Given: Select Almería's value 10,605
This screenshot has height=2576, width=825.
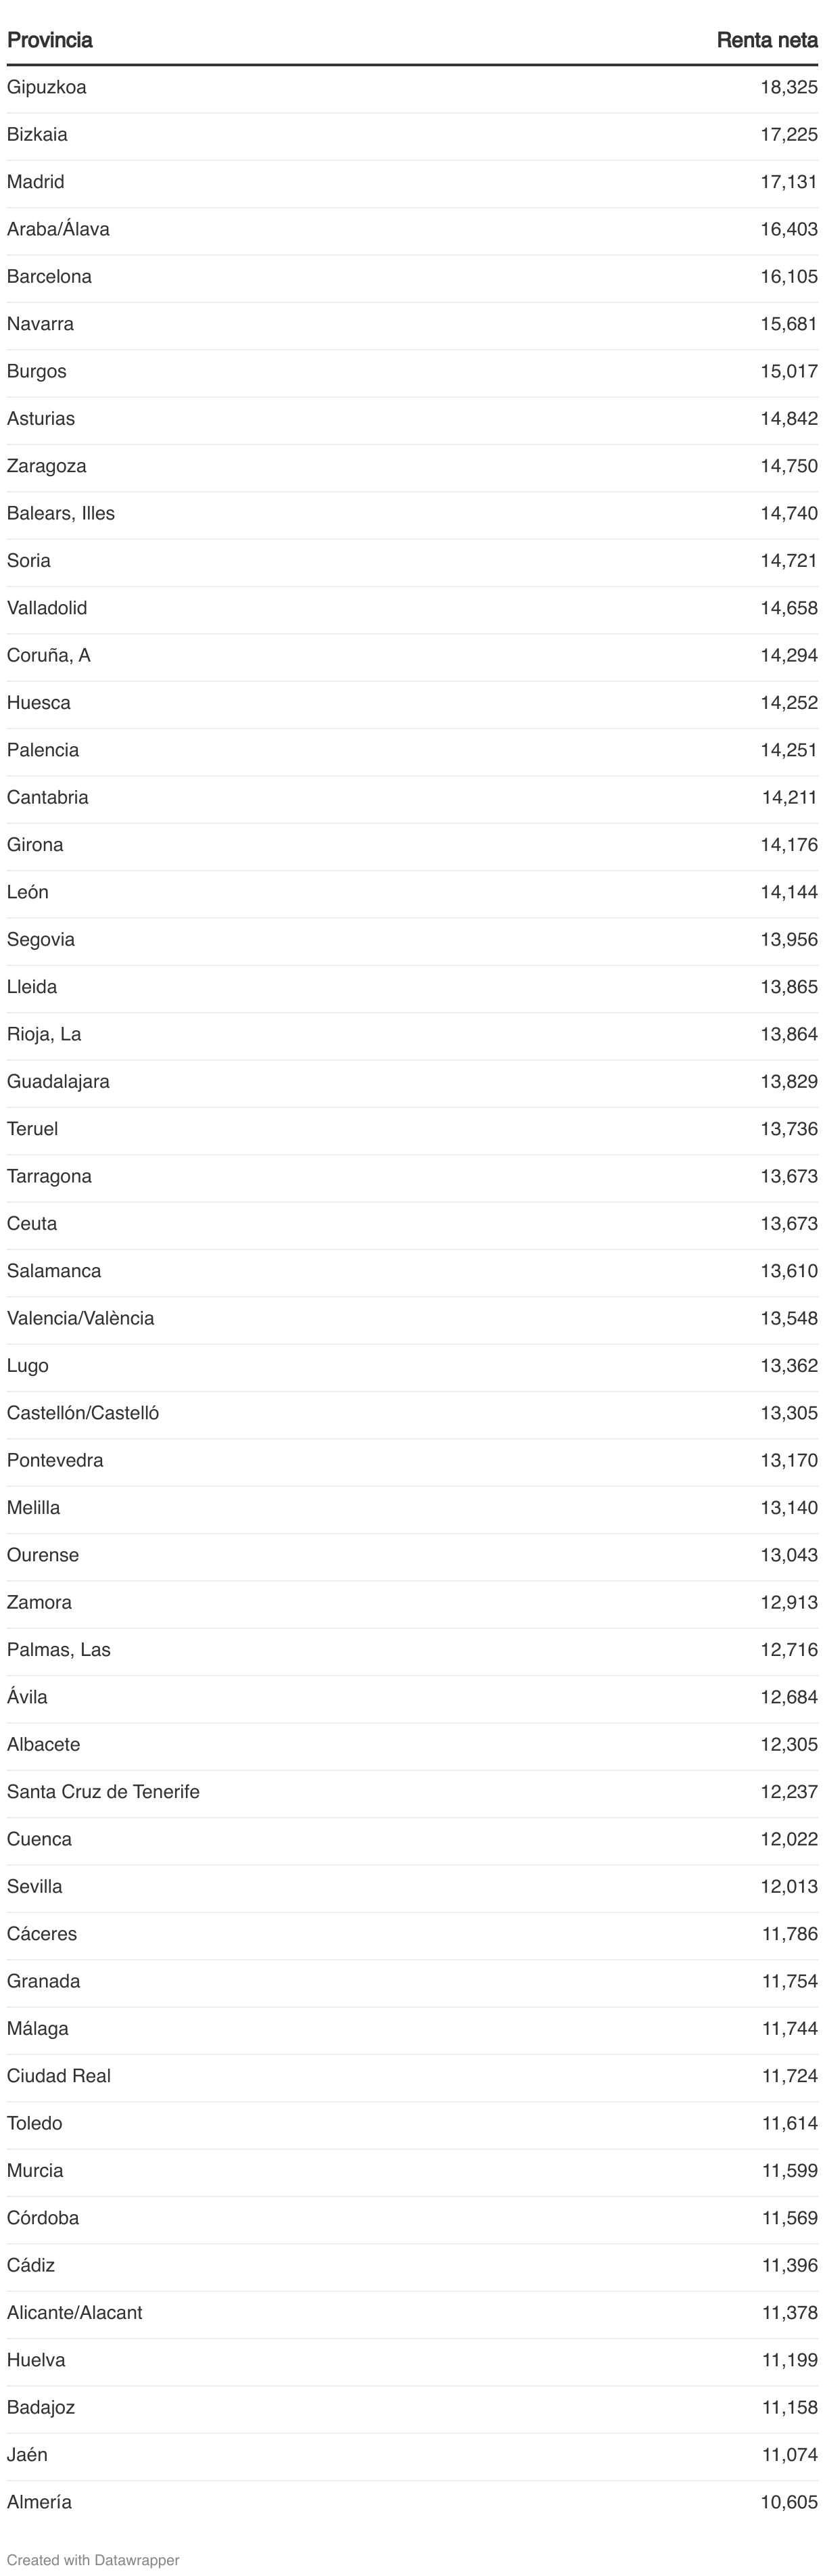Looking at the screenshot, I should pos(788,2502).
